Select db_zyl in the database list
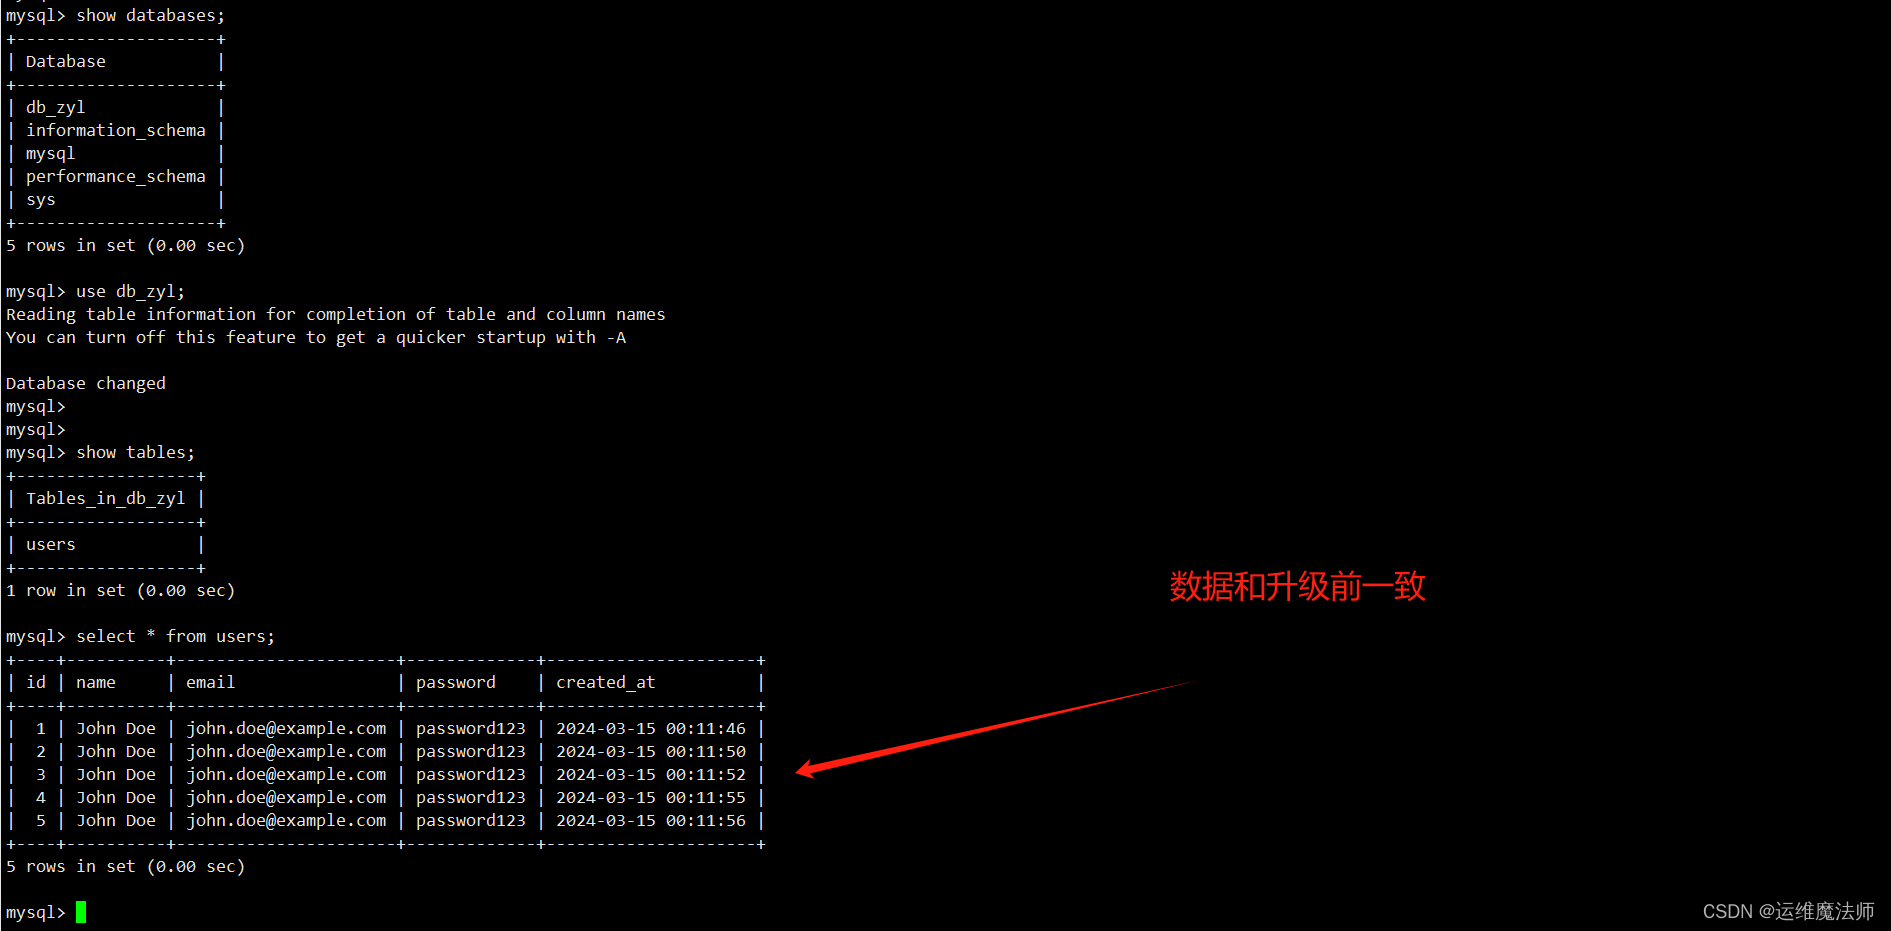Image resolution: width=1891 pixels, height=931 pixels. tap(56, 107)
